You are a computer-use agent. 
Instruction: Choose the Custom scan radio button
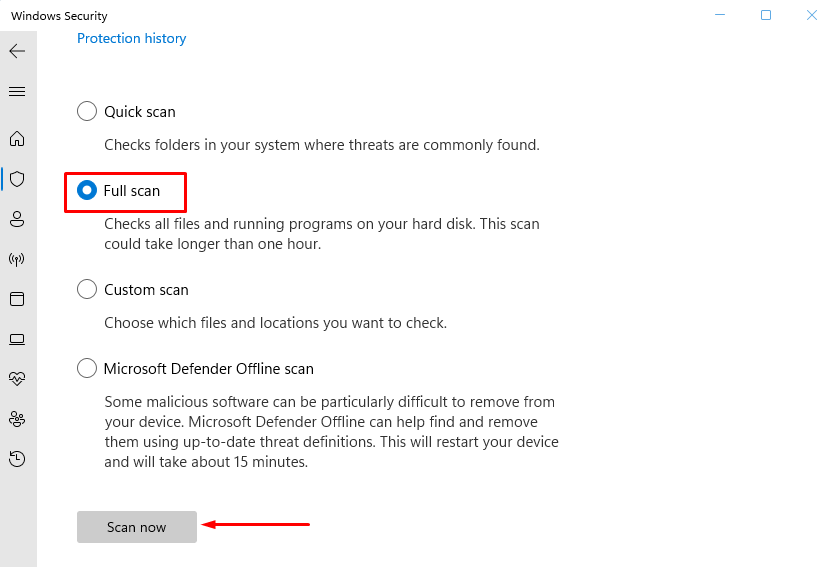(x=87, y=290)
